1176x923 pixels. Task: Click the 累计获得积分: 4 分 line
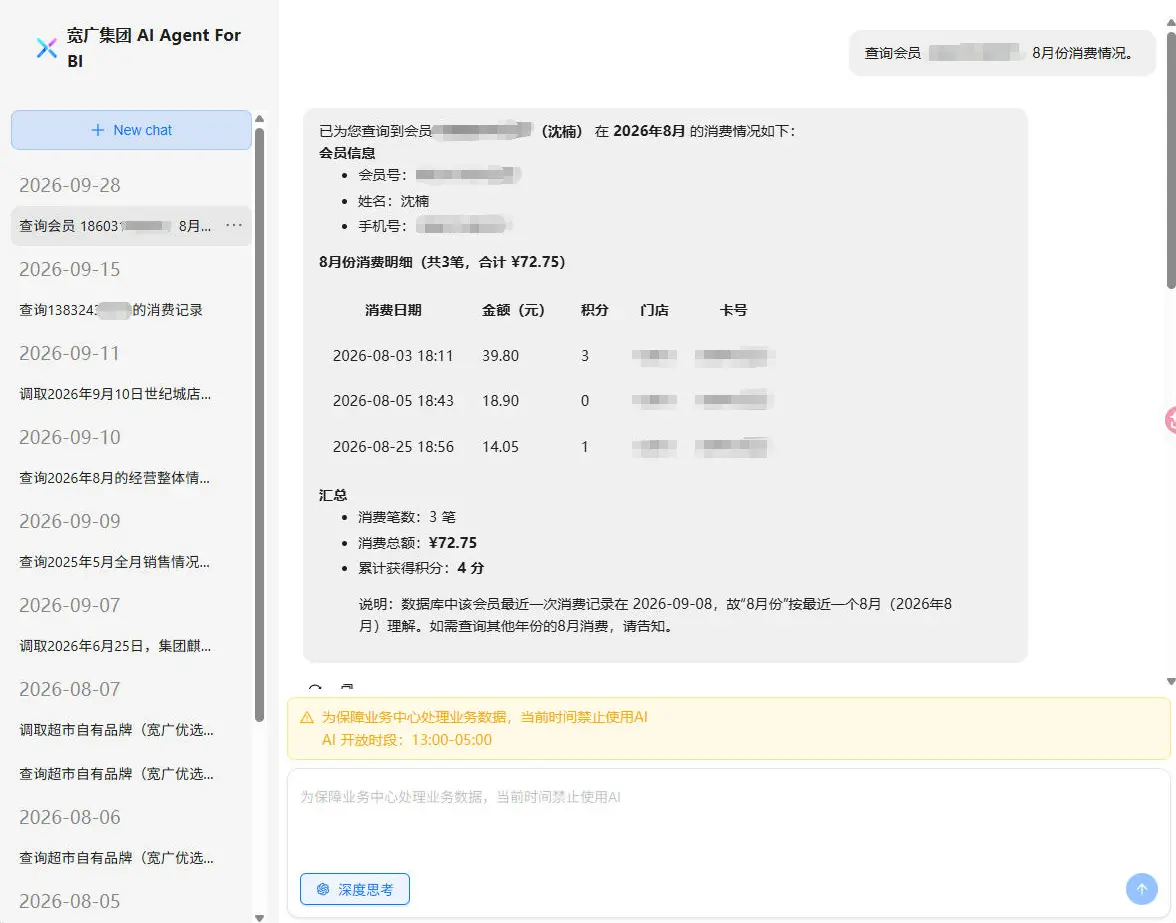[421, 568]
